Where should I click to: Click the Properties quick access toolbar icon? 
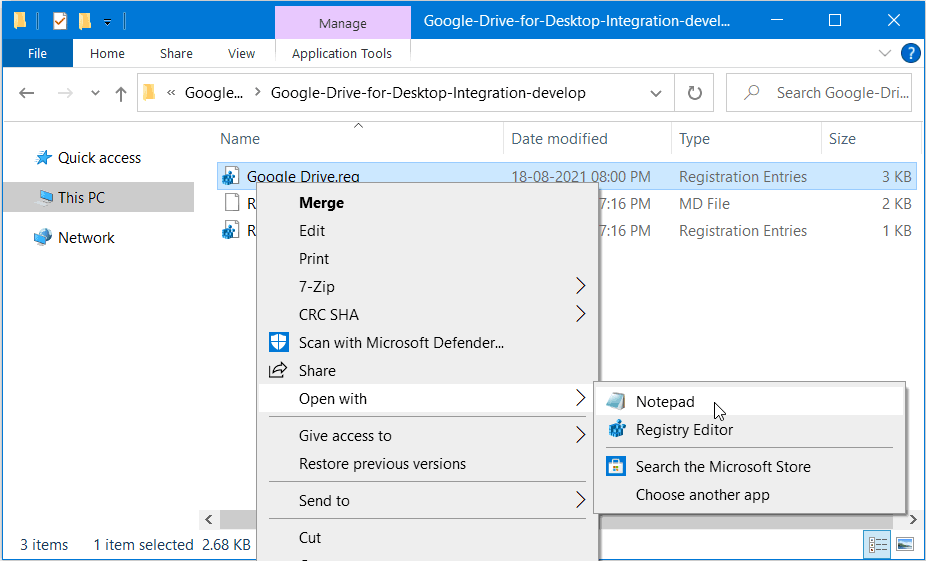click(x=60, y=22)
